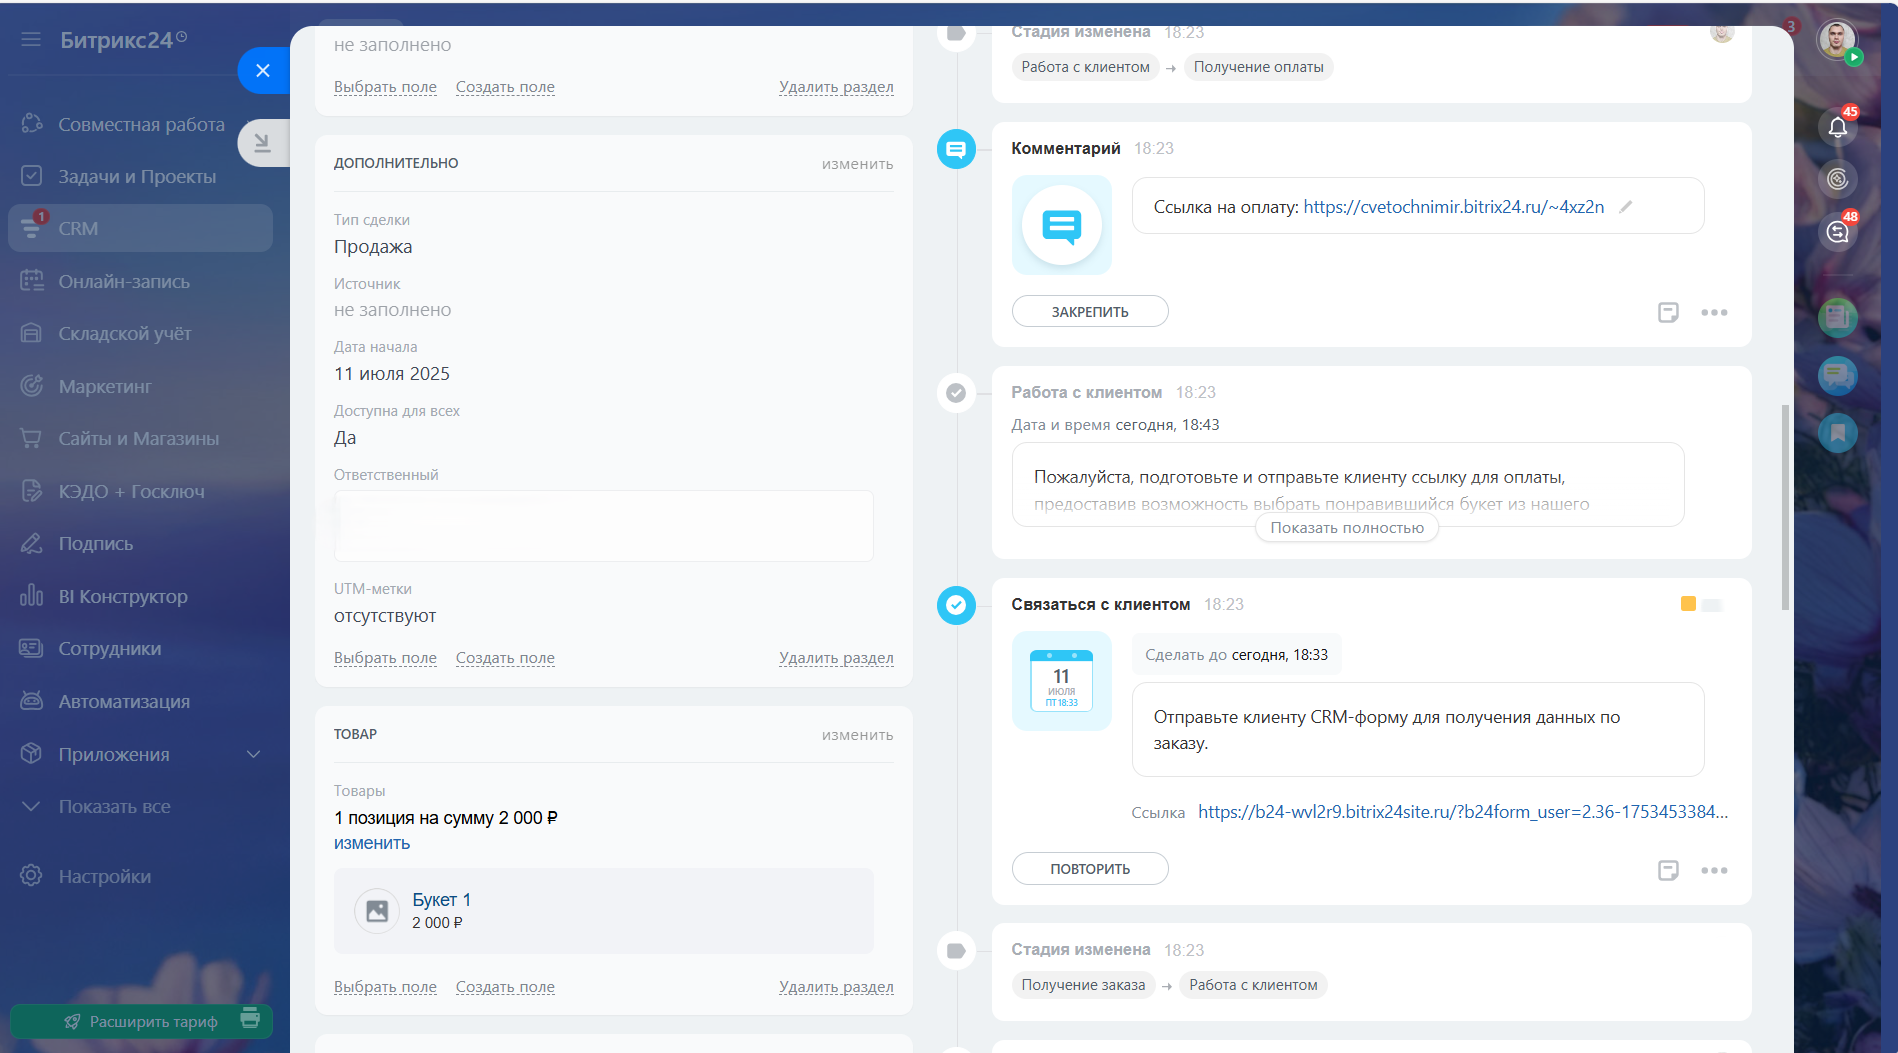
Task: Open the hamburger menu next to Битрикс24
Action: pyautogui.click(x=31, y=40)
